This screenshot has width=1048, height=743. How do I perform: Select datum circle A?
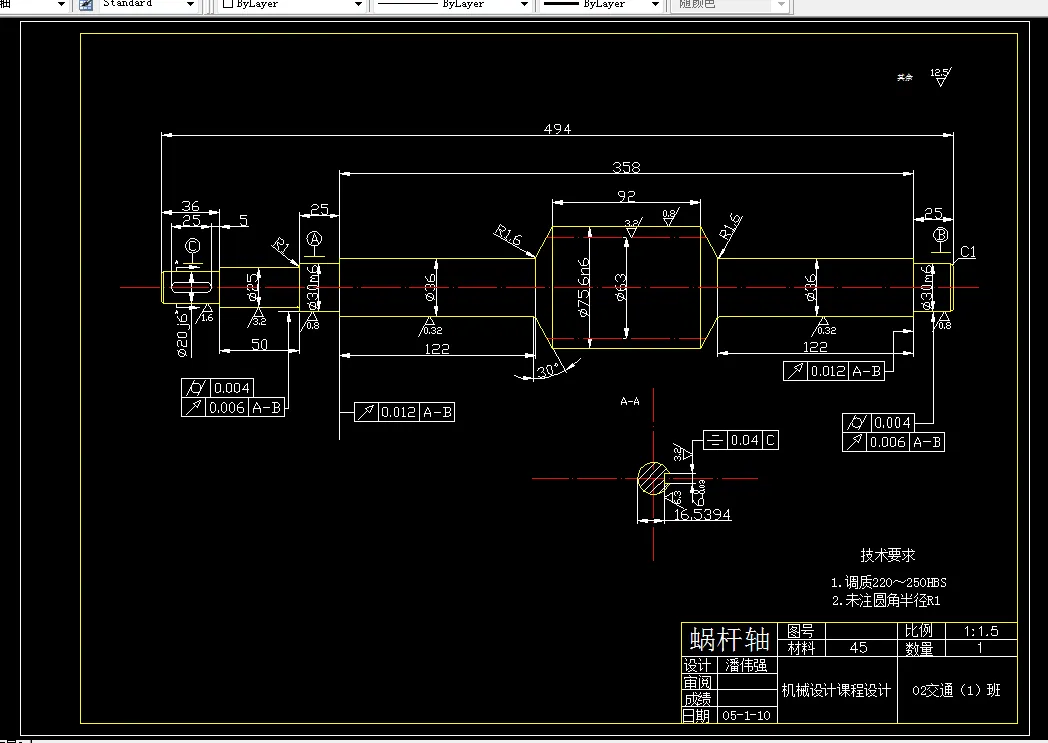314,239
